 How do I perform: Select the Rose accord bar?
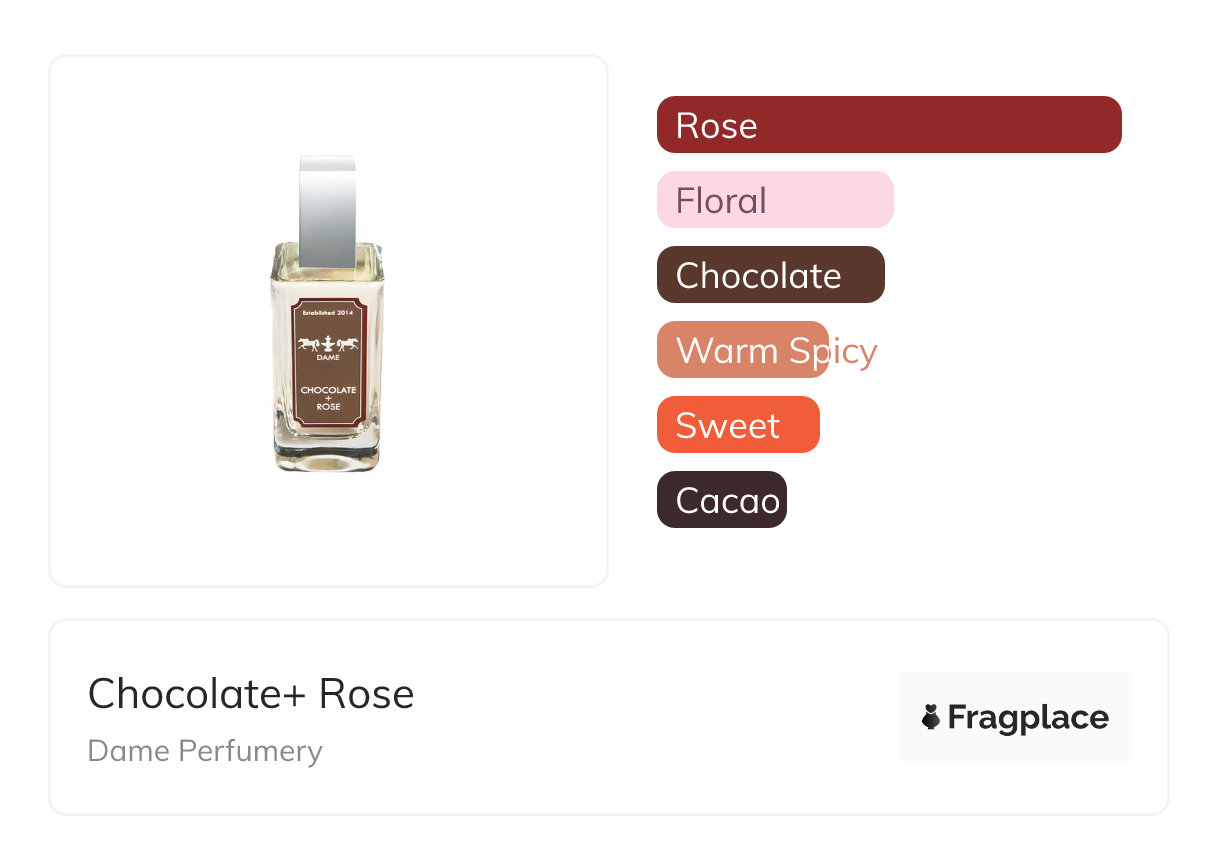pos(889,125)
